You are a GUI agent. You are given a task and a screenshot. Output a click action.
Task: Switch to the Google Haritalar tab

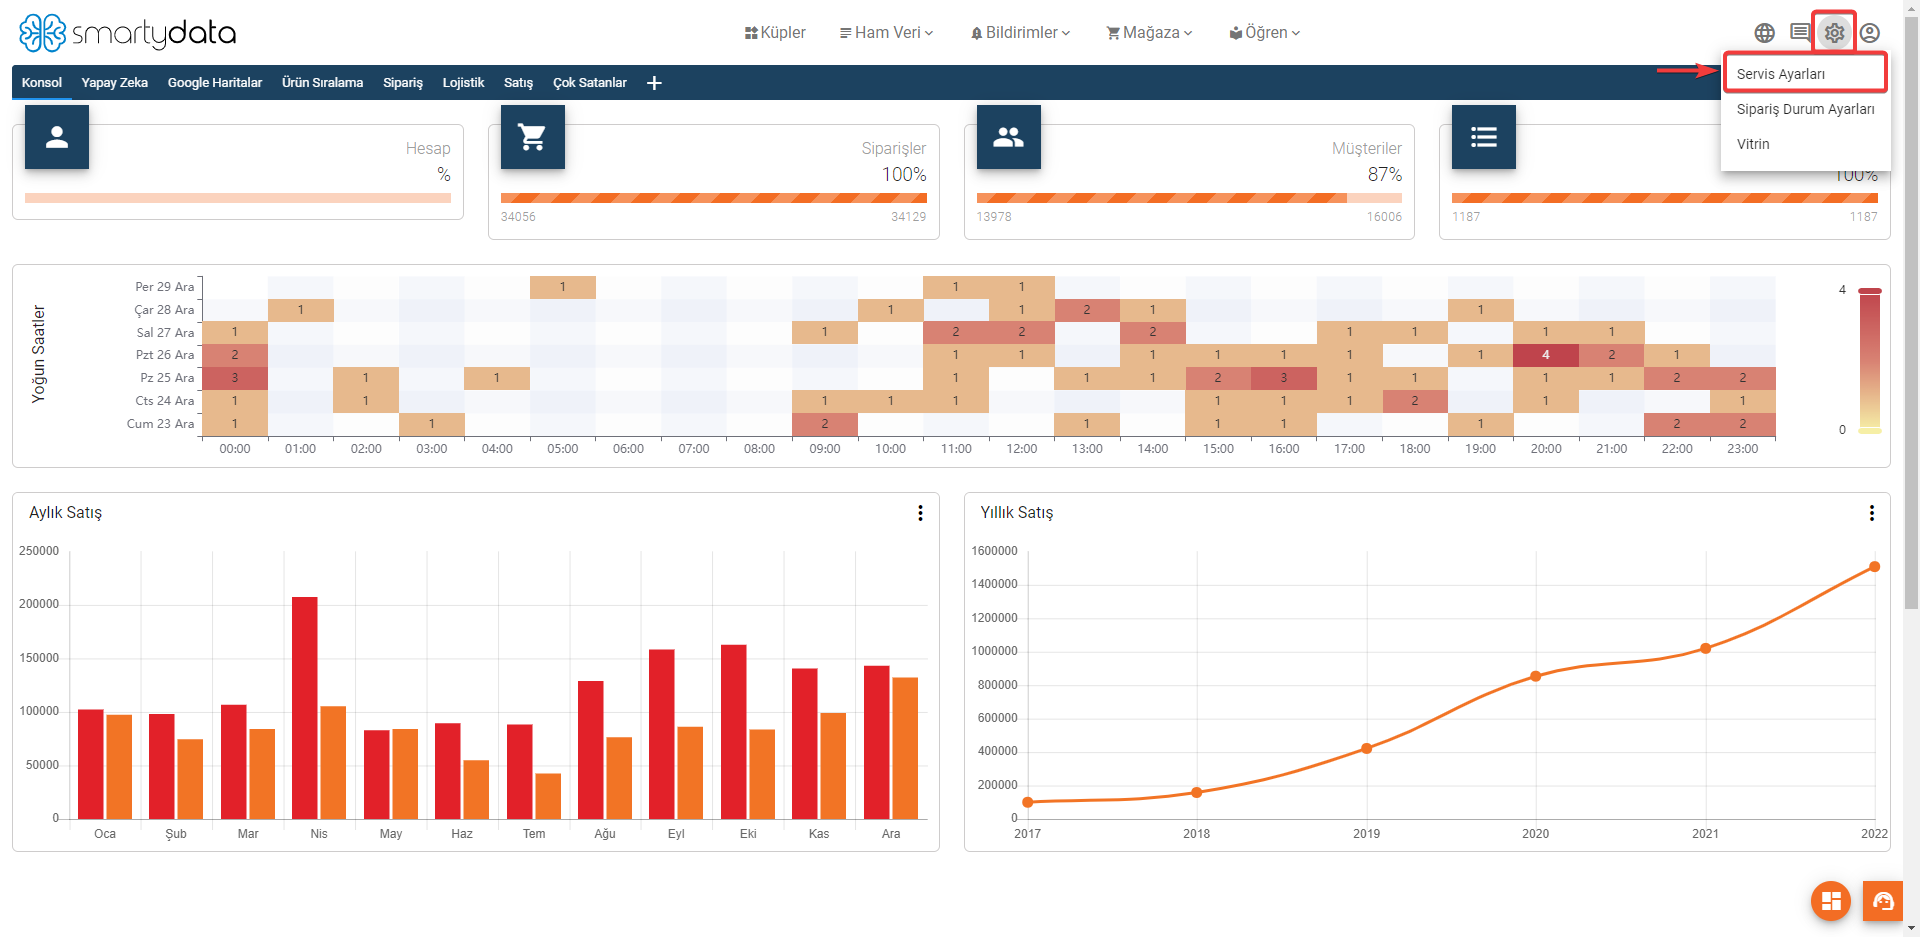pyautogui.click(x=215, y=83)
